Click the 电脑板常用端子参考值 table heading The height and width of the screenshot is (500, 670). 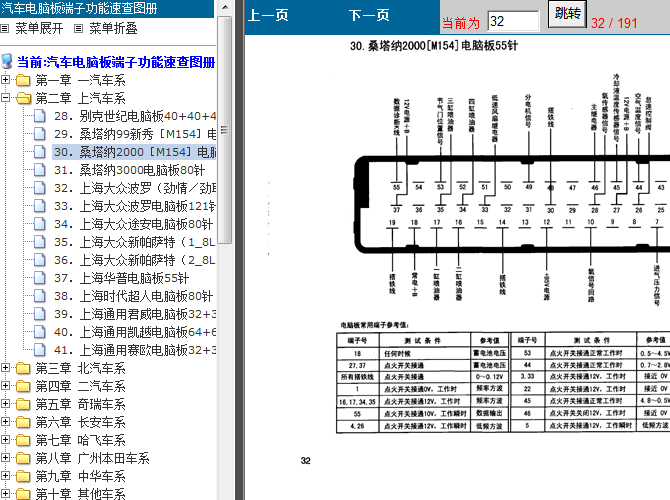click(x=376, y=325)
